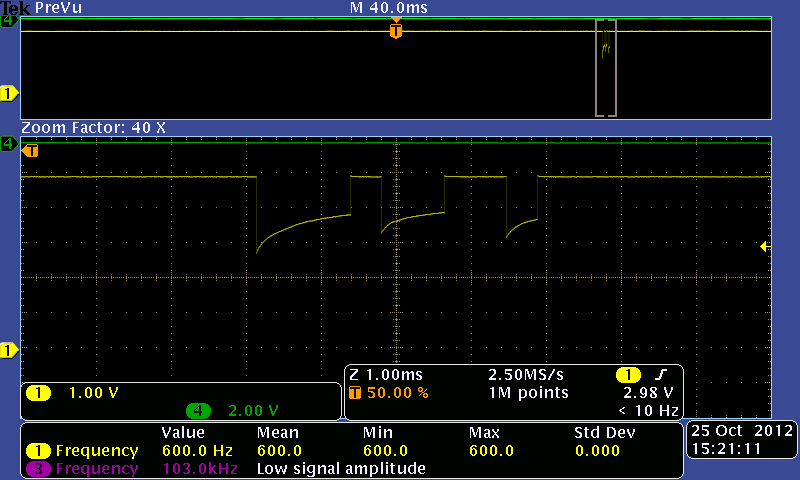Click the Value column header
The width and height of the screenshot is (800, 480).
(183, 433)
